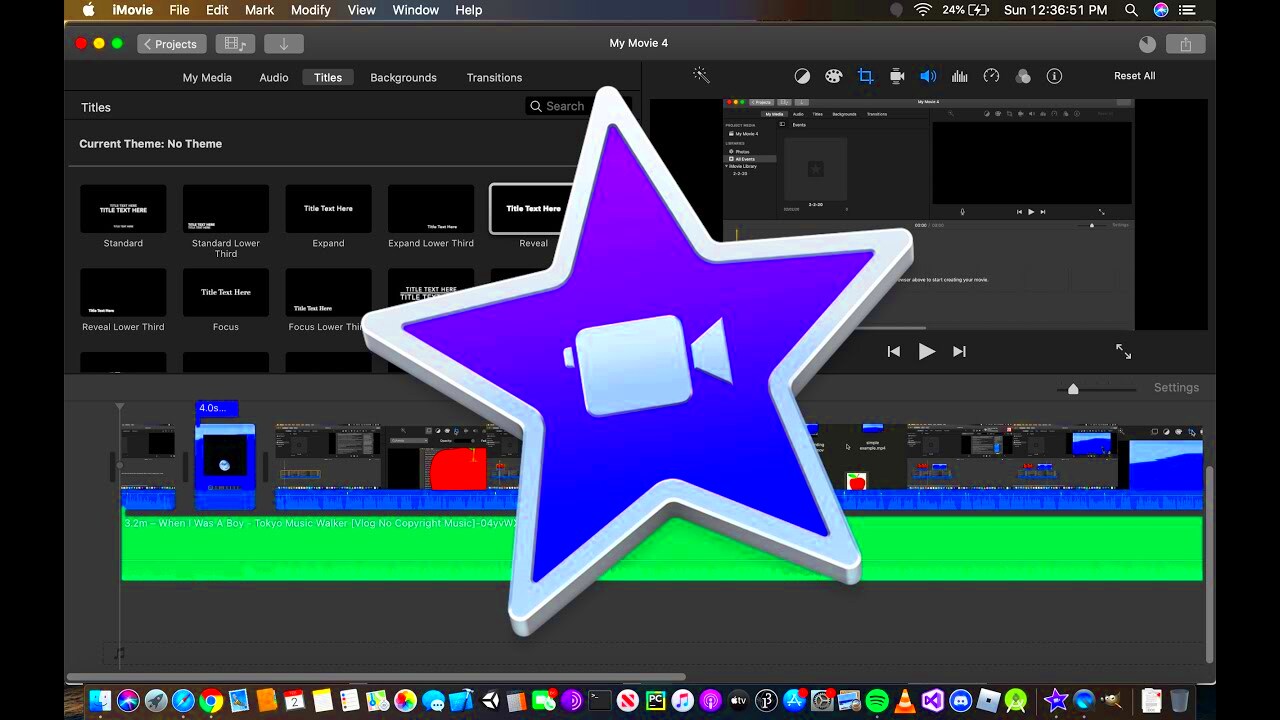Image resolution: width=1280 pixels, height=720 pixels.
Task: Open the Transitions tab
Action: [494, 77]
